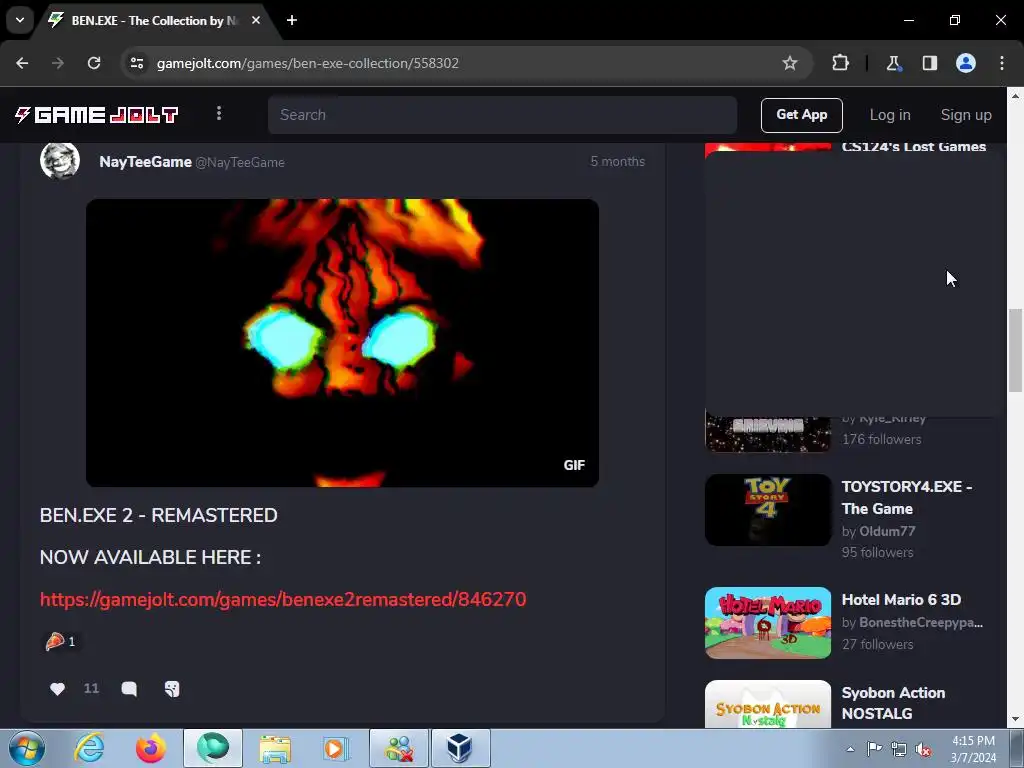Open the benexe2remastered Game Jolt link
Screen dimensions: 1024x768
[x=283, y=600]
